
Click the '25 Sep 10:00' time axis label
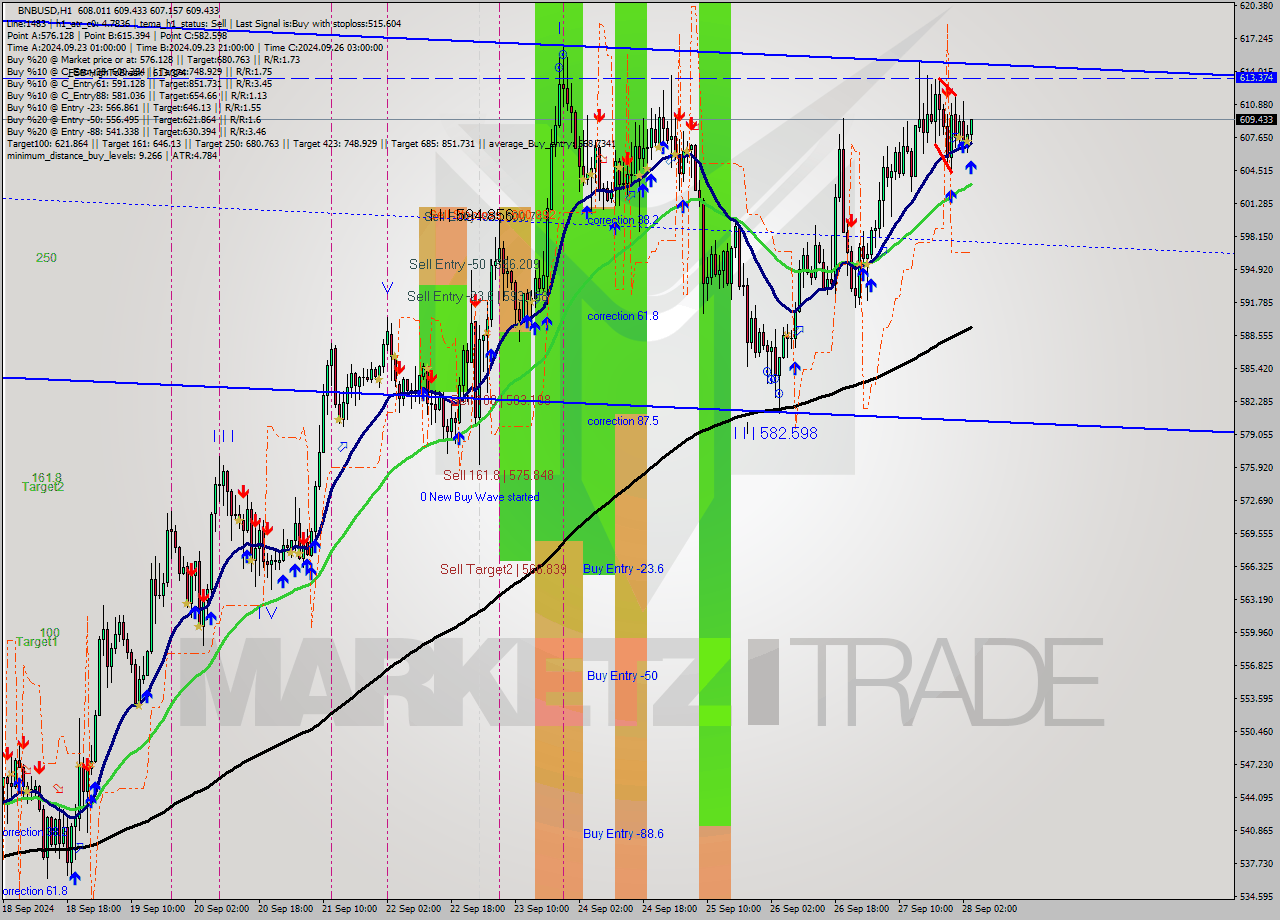(x=734, y=909)
